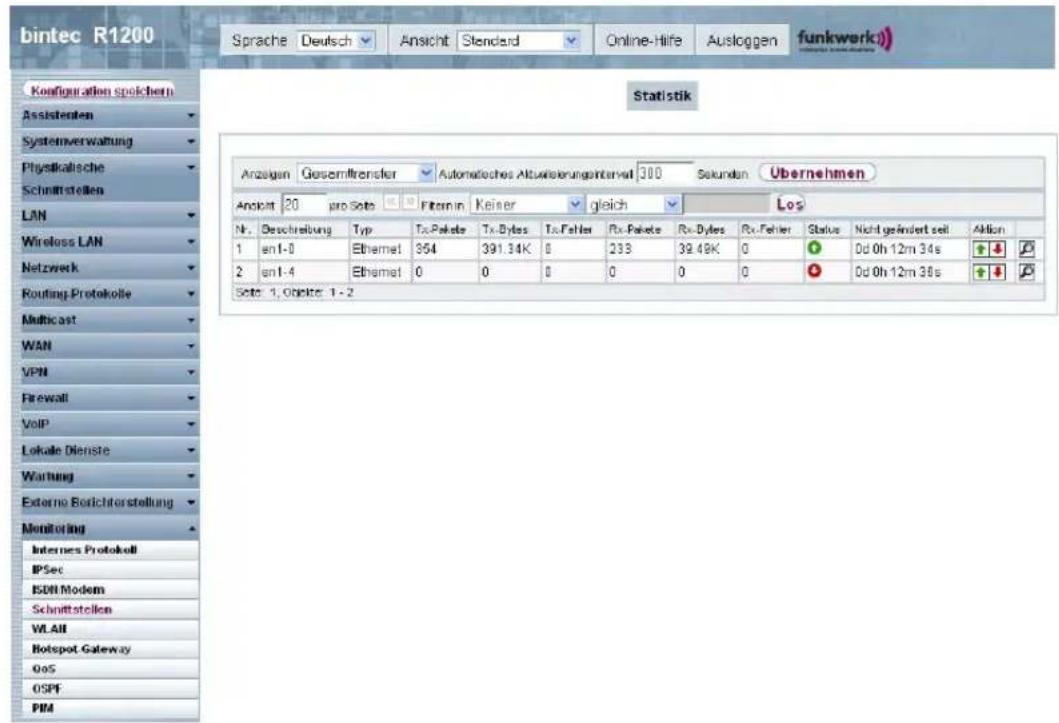Image resolution: width=1059 pixels, height=723 pixels.
Task: Click green up arrow for en1-0 row
Action: coord(980,250)
